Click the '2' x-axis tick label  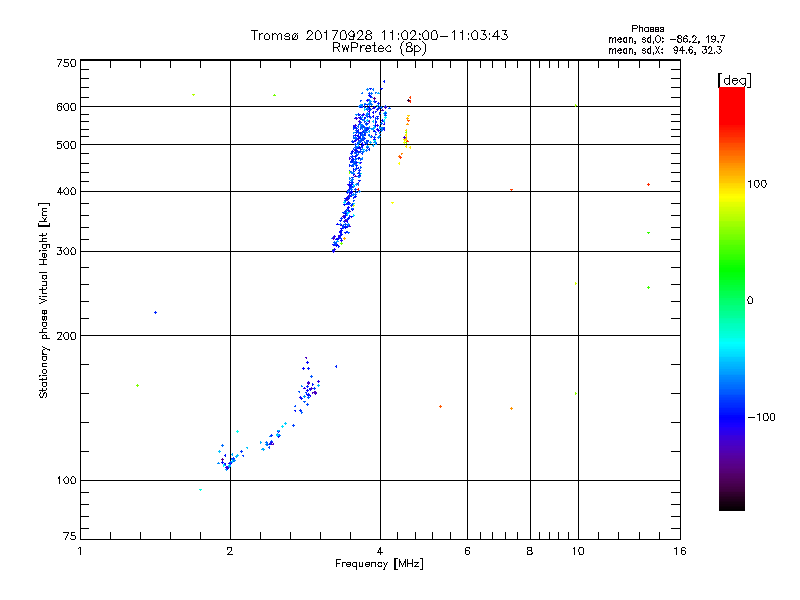230,551
